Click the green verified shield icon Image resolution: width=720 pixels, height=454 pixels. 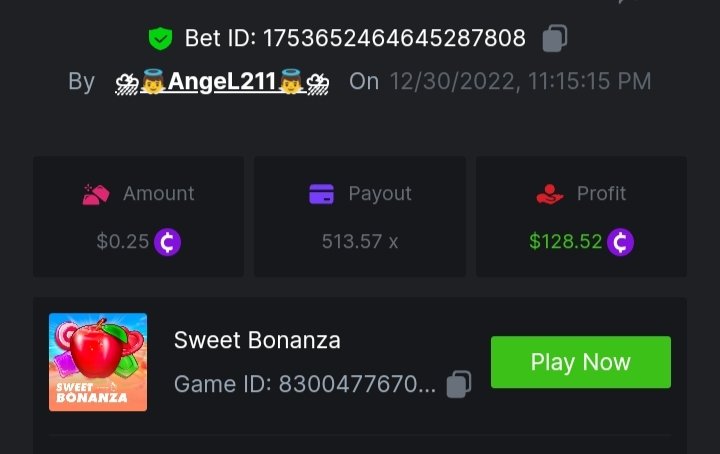160,39
